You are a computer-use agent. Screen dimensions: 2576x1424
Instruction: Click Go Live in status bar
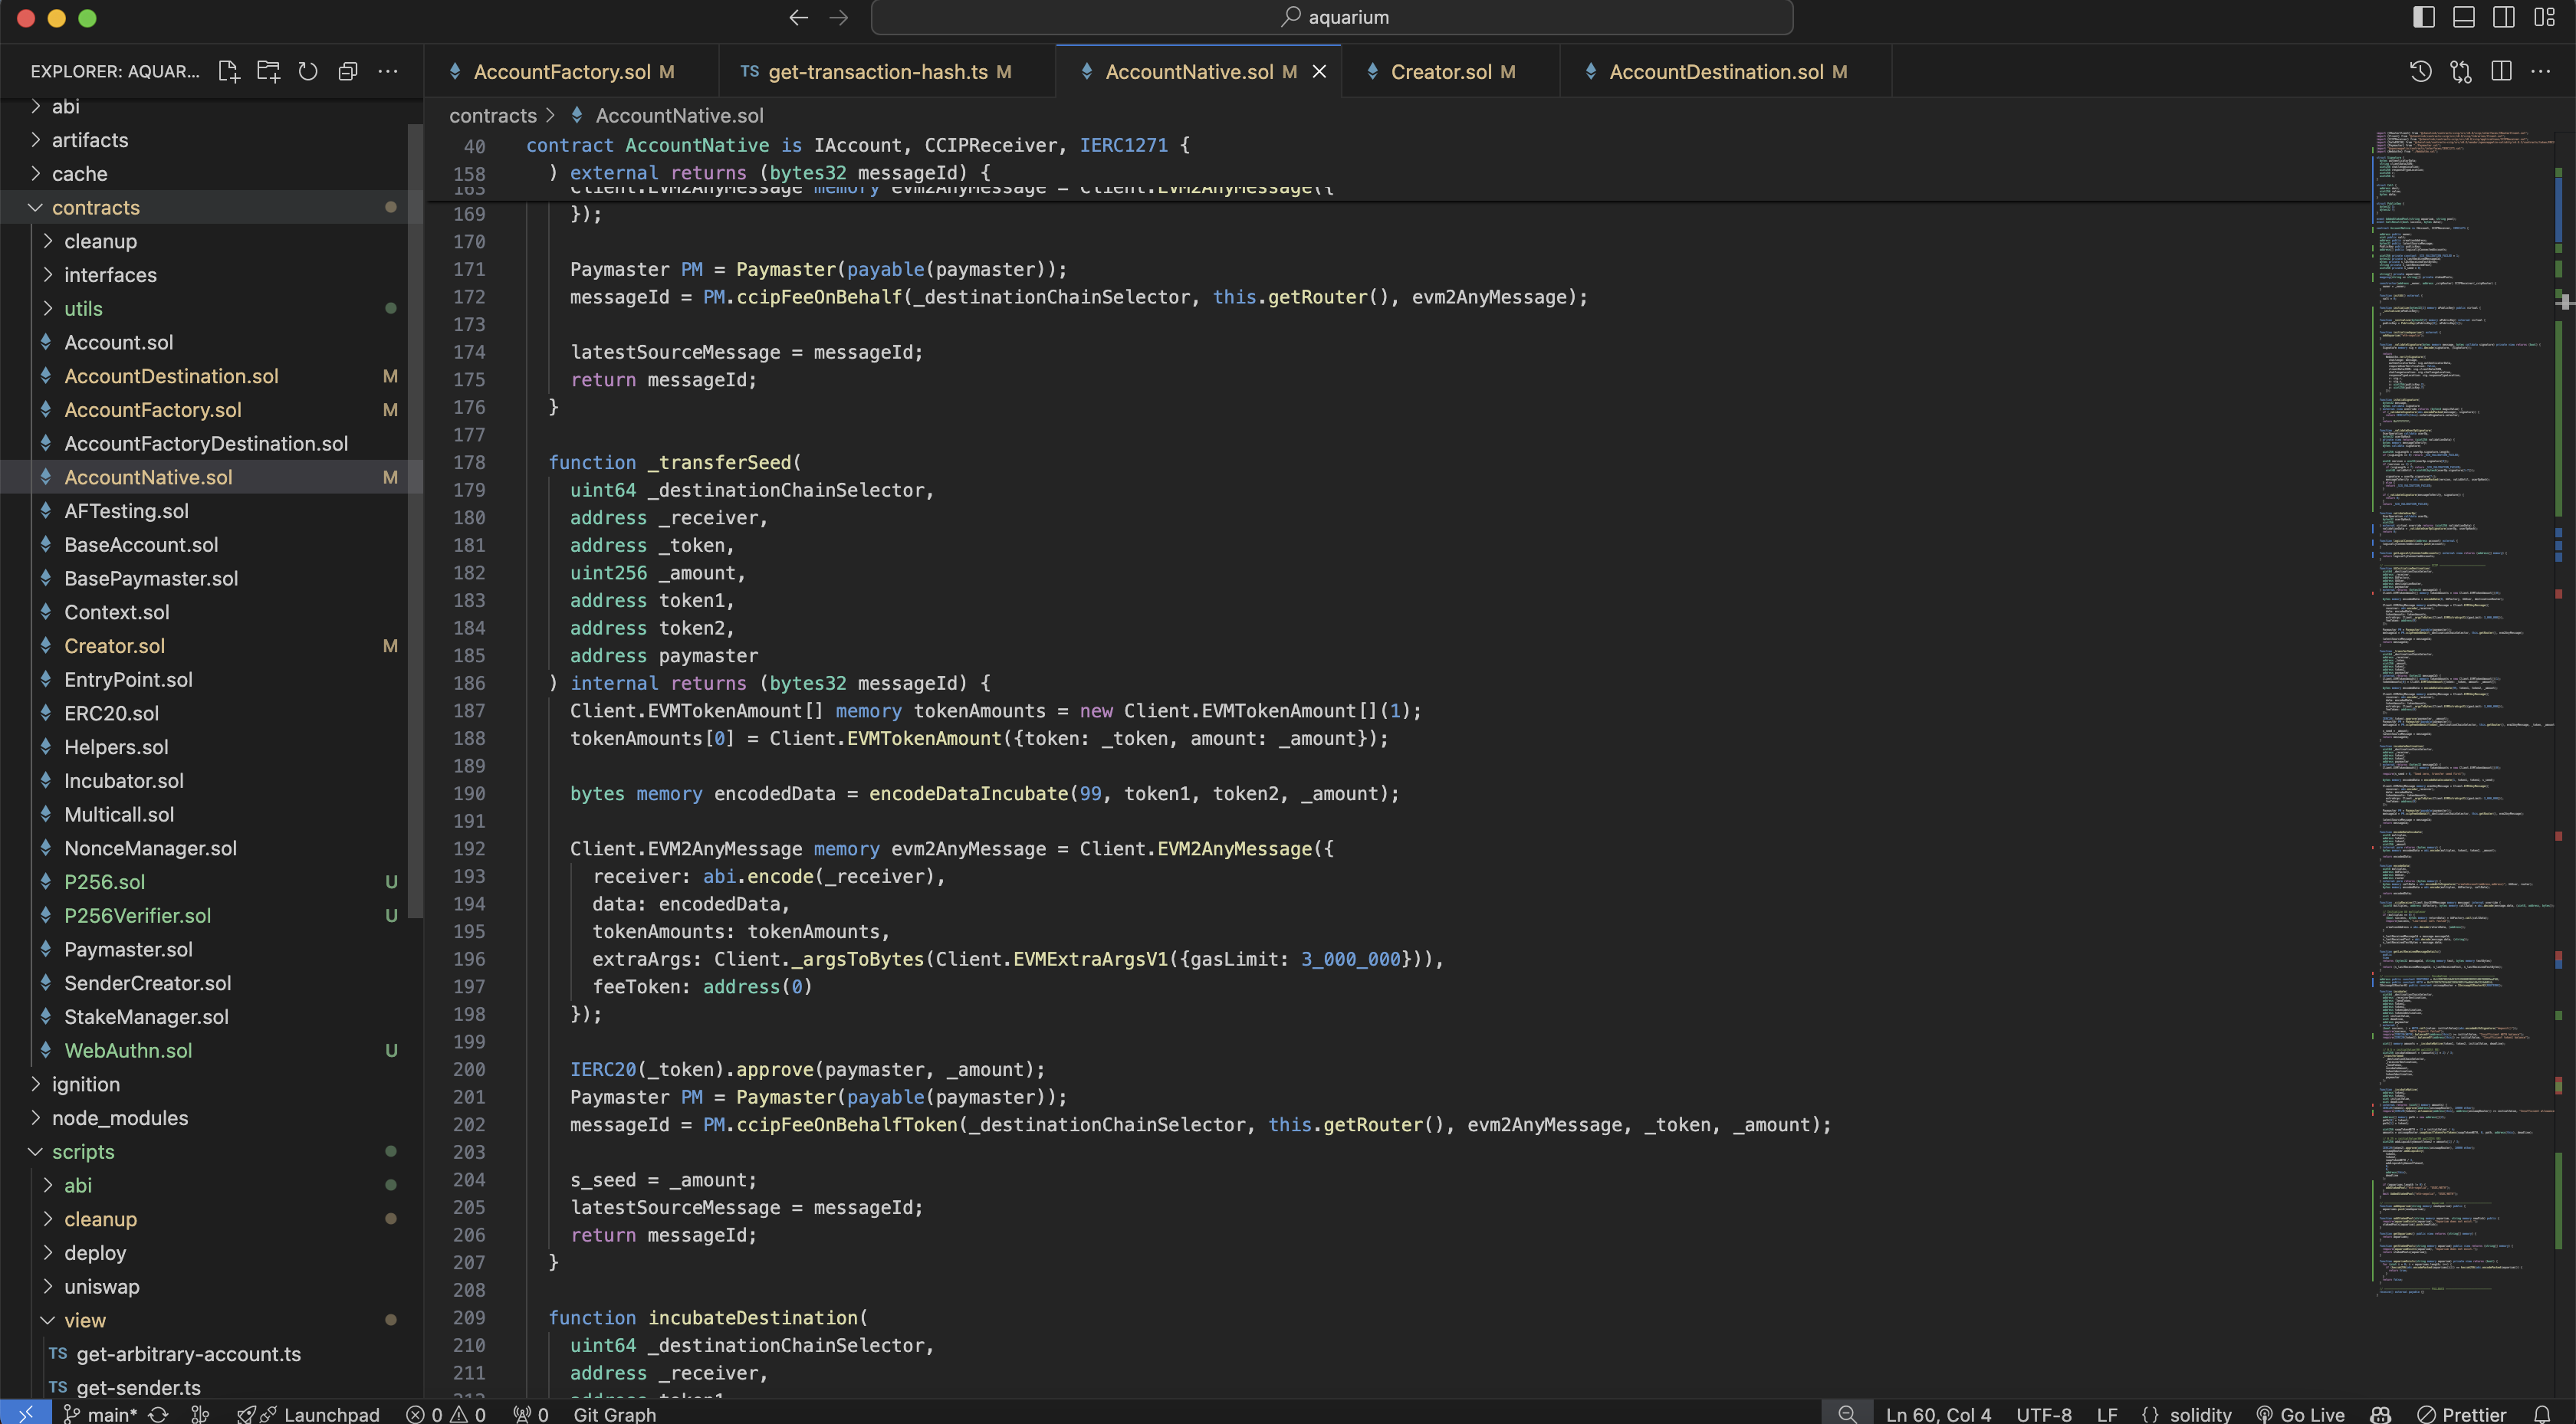2301,1414
